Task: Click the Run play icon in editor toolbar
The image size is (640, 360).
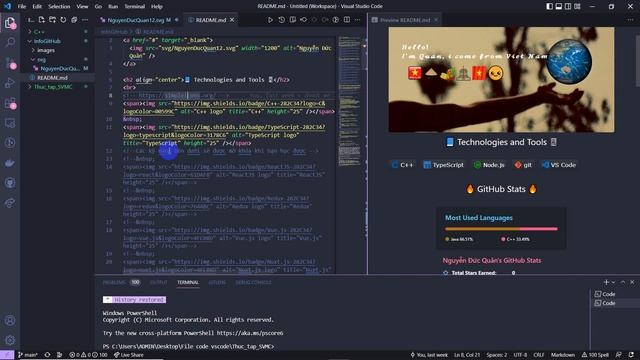Action: 270,20
